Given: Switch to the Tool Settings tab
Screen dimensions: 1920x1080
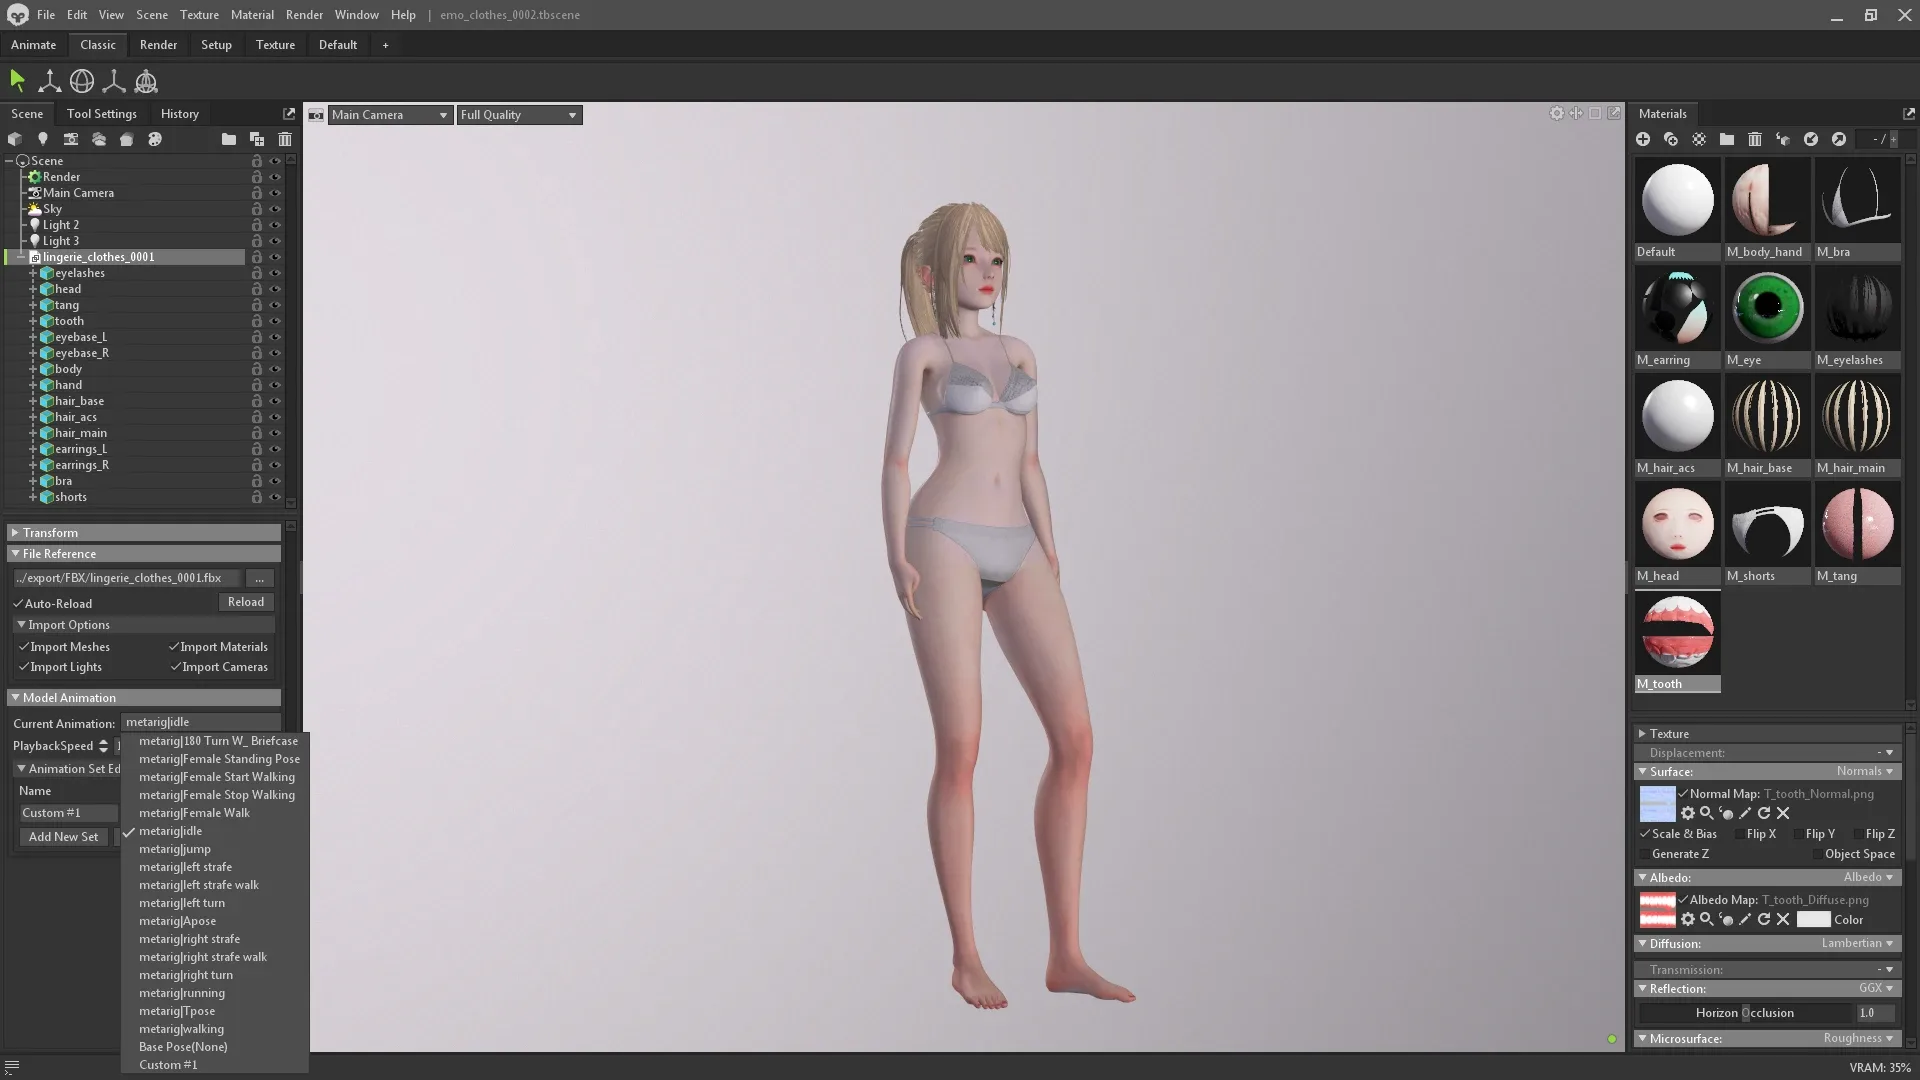Looking at the screenshot, I should coord(101,113).
